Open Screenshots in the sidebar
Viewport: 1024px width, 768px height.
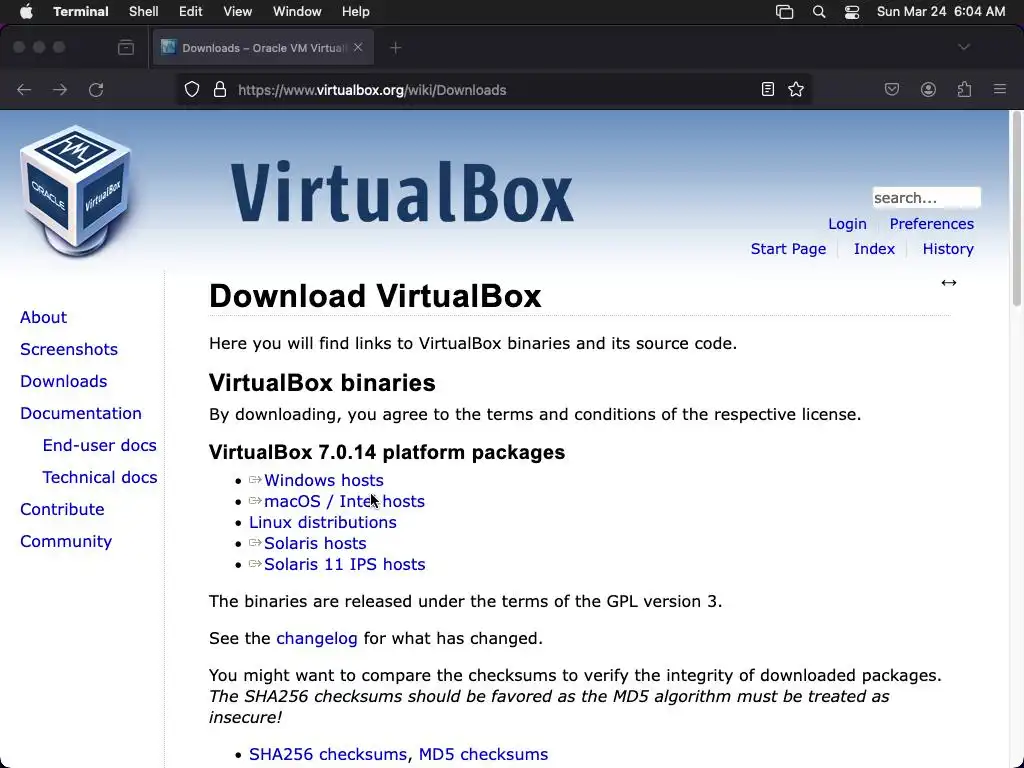click(69, 349)
